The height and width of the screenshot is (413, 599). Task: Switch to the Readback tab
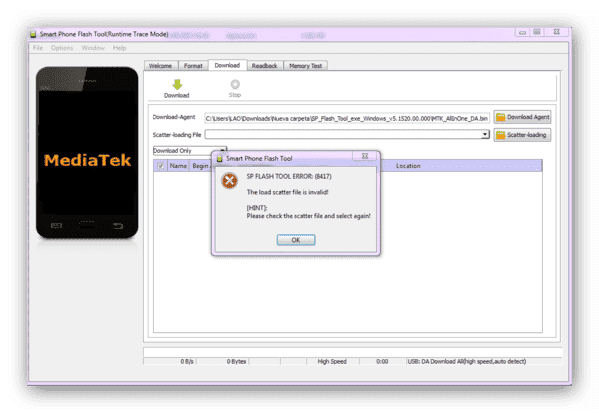(264, 66)
